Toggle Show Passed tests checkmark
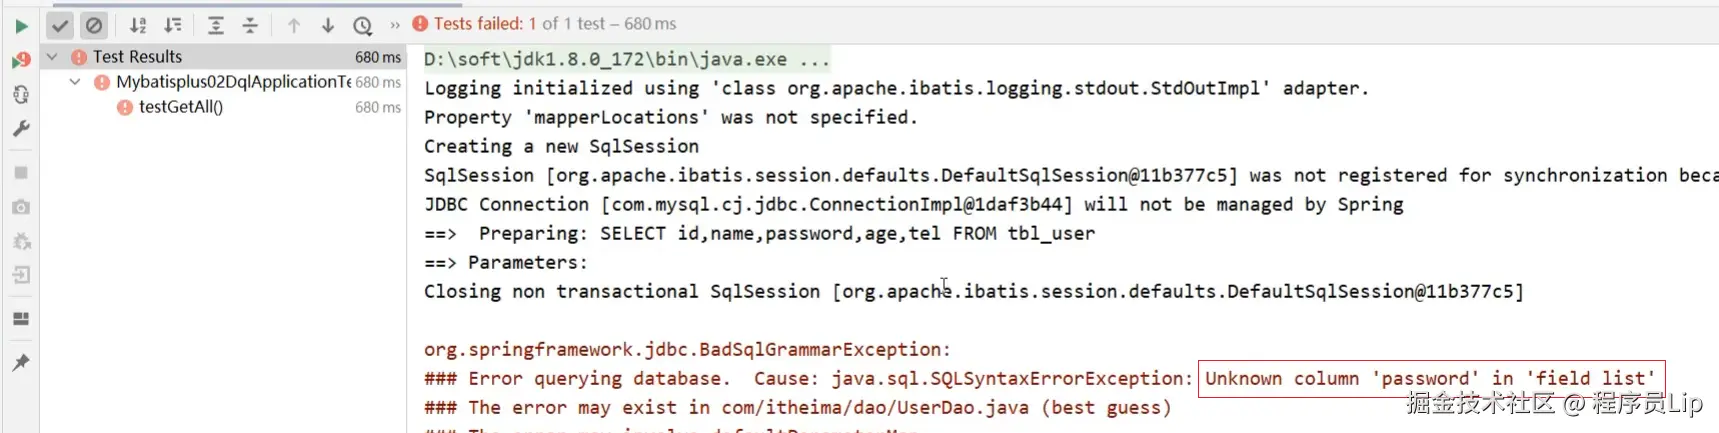 (60, 25)
